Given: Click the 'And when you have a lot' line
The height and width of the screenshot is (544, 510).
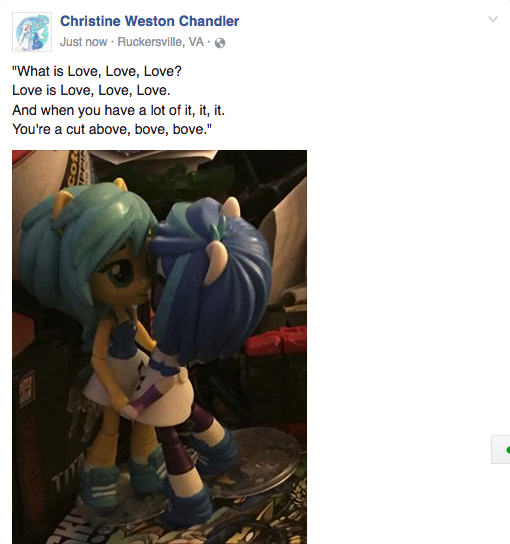Looking at the screenshot, I should coord(119,110).
